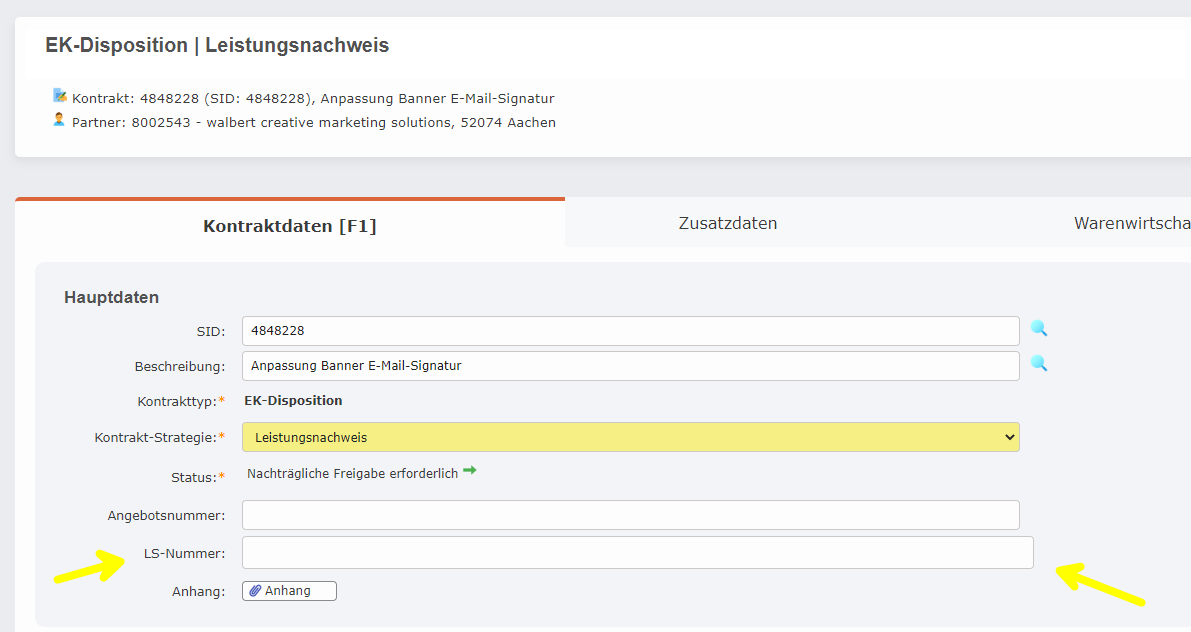Select the Warenwirtschaft tab
The width and height of the screenshot is (1191, 632).
pos(1131,223)
